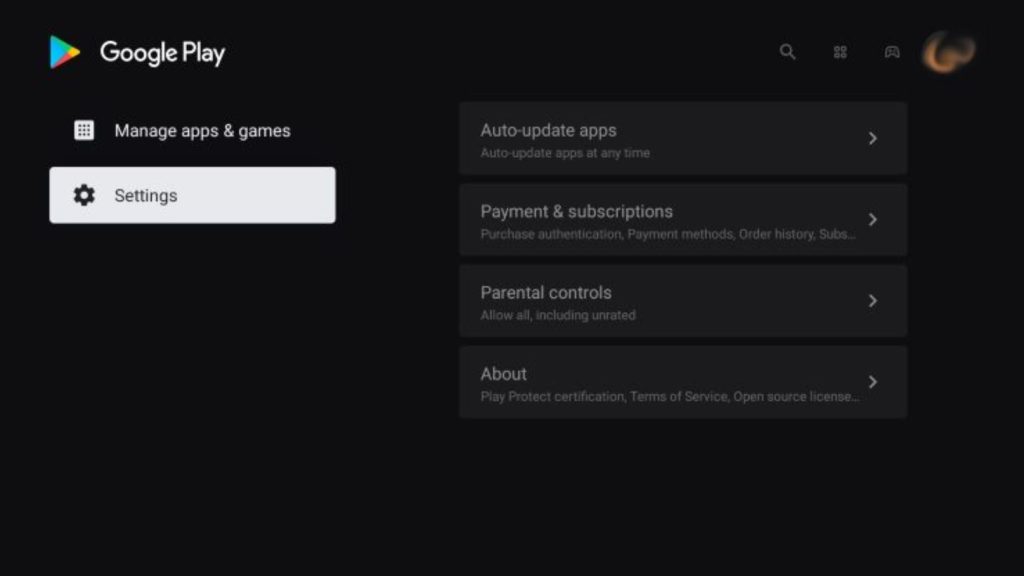Image resolution: width=1024 pixels, height=576 pixels.
Task: Open Parental controls setting title
Action: tap(546, 293)
